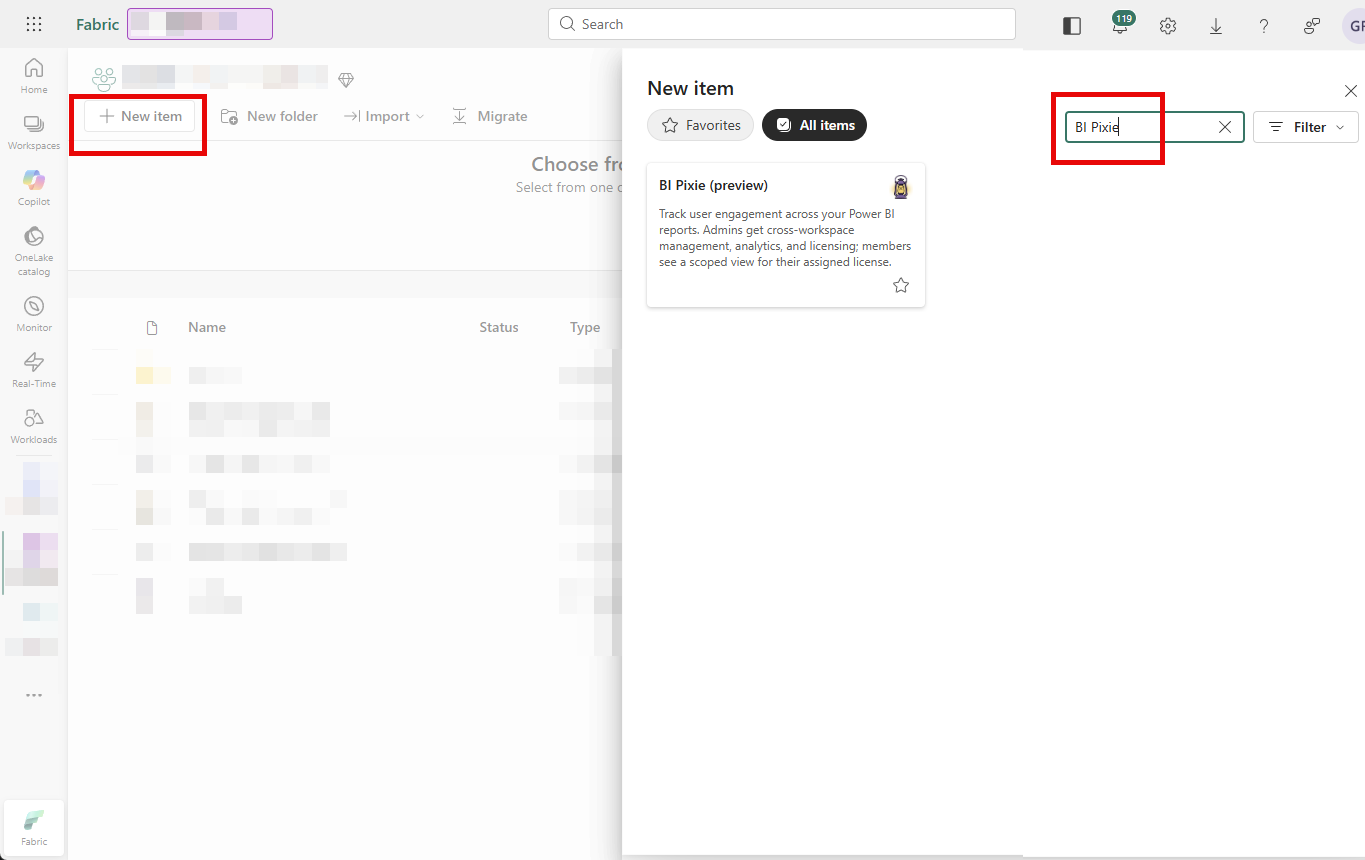Focus the top Search box
Image resolution: width=1365 pixels, height=860 pixels.
tap(782, 24)
